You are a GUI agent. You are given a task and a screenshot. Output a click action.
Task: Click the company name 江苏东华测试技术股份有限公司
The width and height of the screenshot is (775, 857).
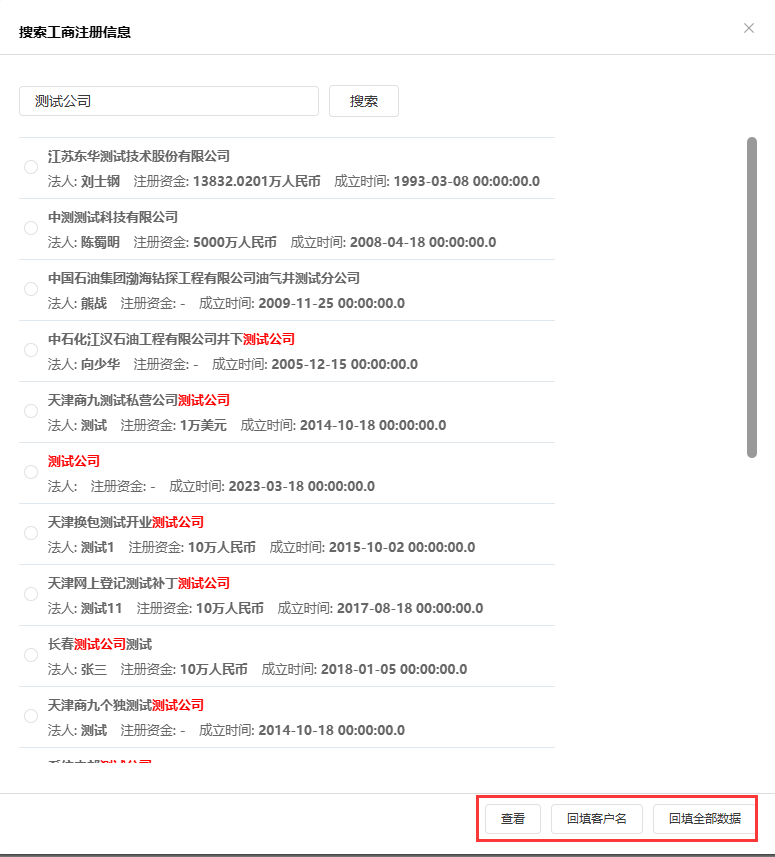(139, 156)
